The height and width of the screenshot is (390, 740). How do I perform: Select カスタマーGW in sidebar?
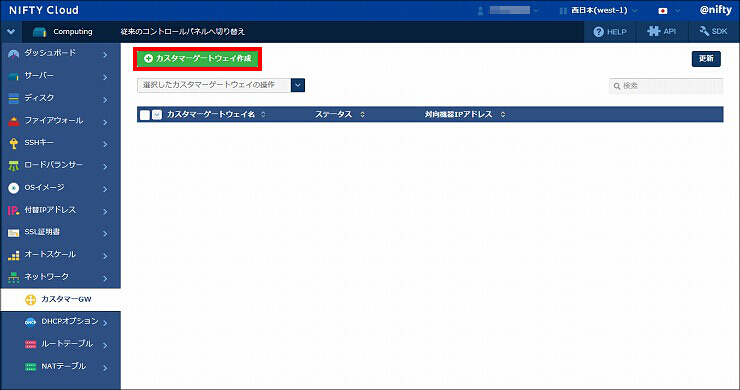[60, 299]
